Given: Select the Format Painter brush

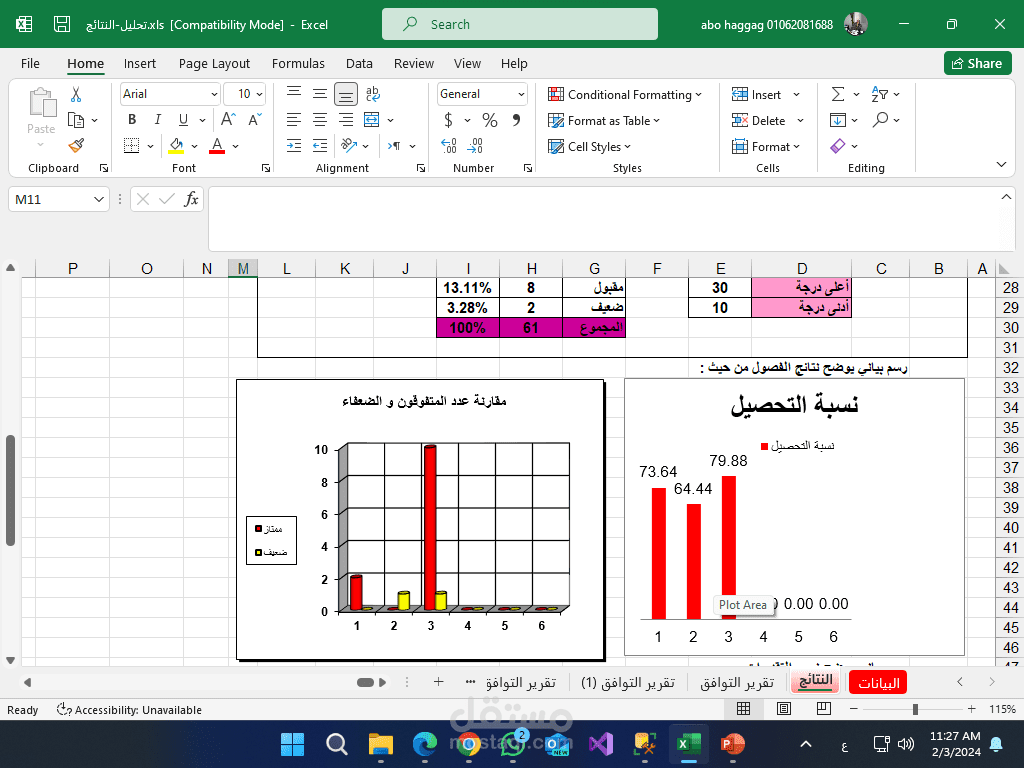Looking at the screenshot, I should pyautogui.click(x=76, y=146).
